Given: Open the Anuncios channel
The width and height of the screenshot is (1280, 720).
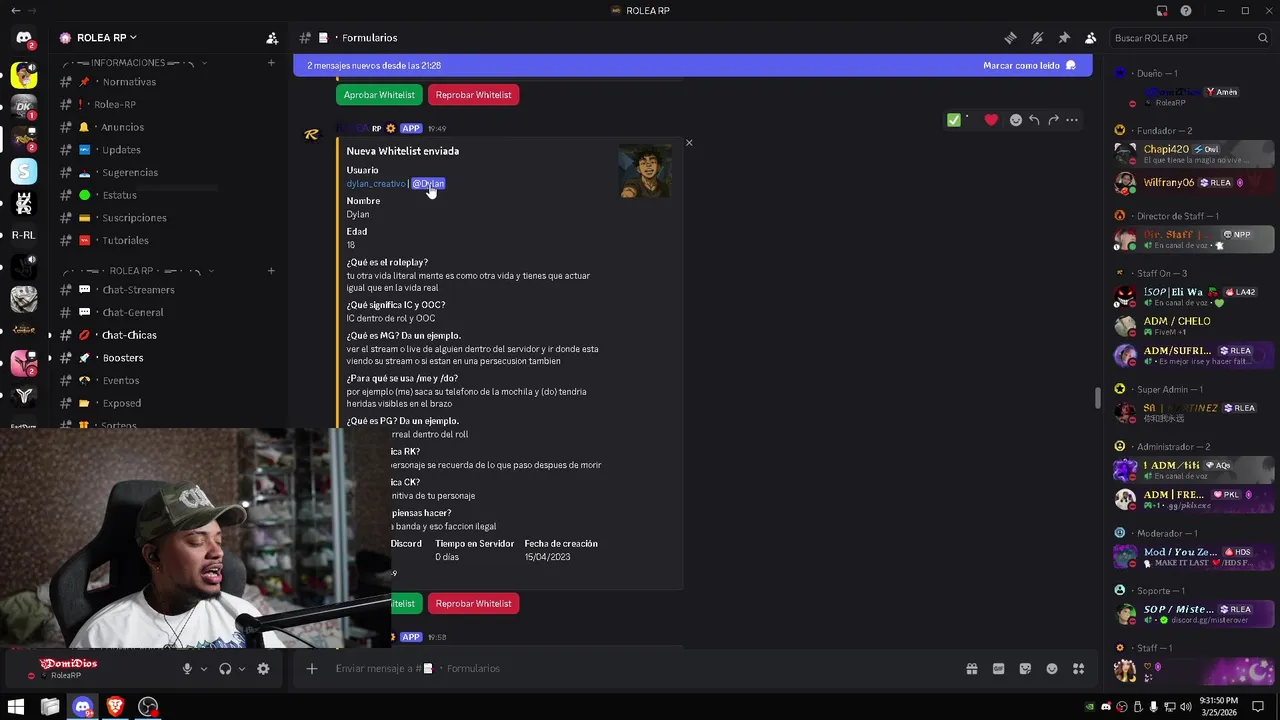Looking at the screenshot, I should pos(122,127).
